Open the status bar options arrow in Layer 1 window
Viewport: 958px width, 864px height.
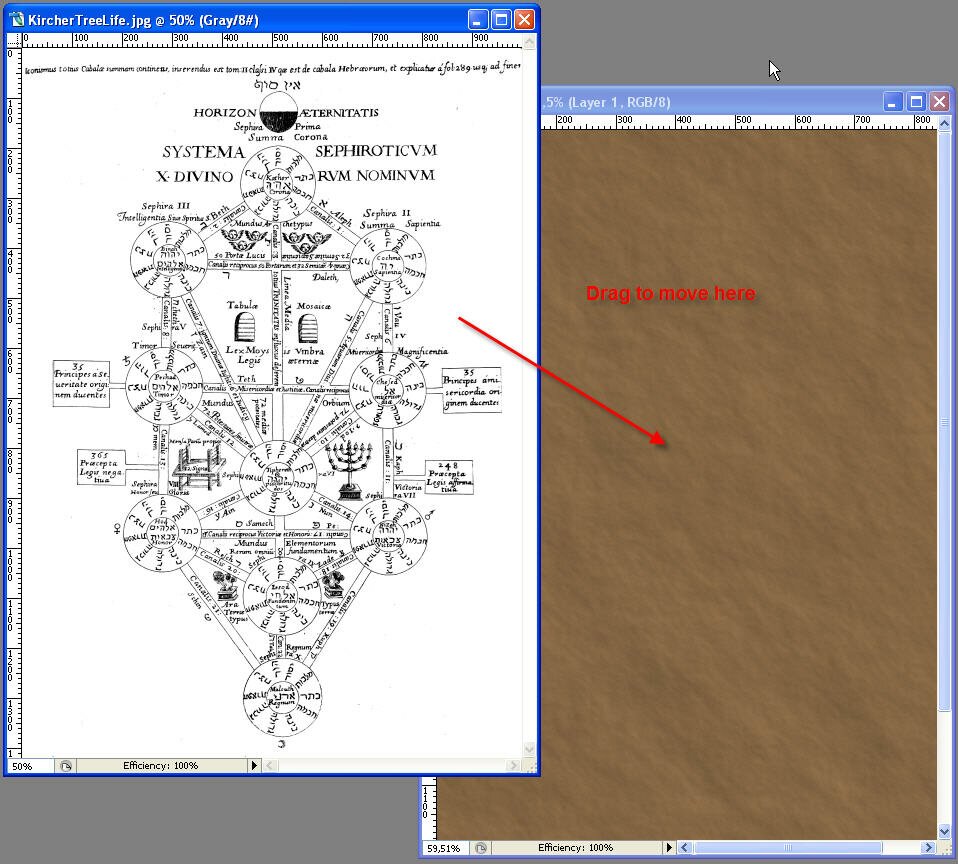pos(669,848)
